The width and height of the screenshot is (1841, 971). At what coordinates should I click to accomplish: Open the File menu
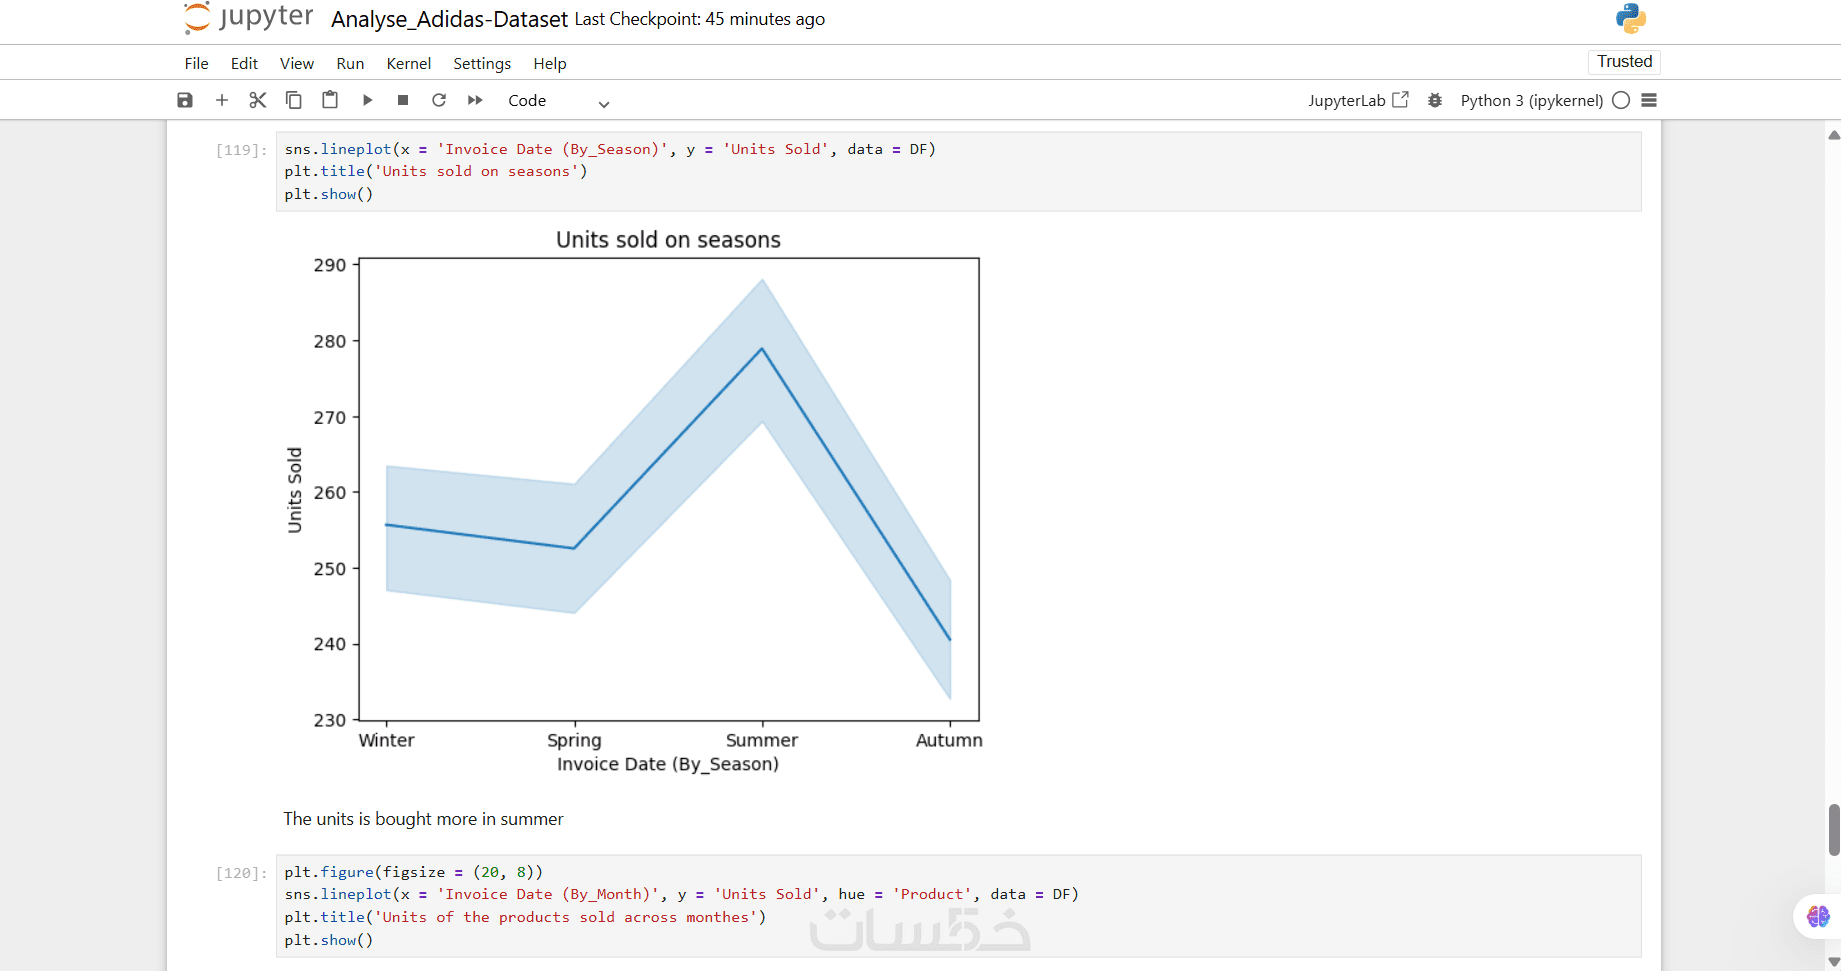196,63
